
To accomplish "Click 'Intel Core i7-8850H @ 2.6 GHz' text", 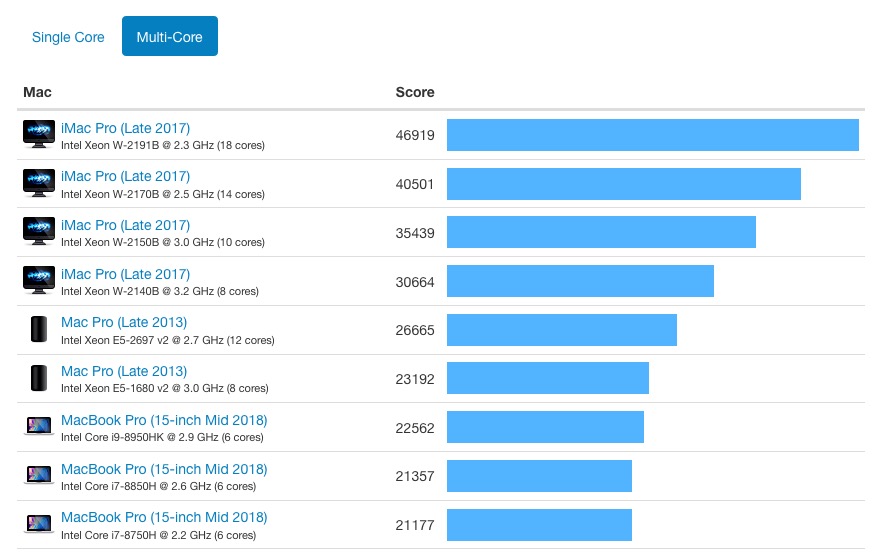I will coord(136,486).
